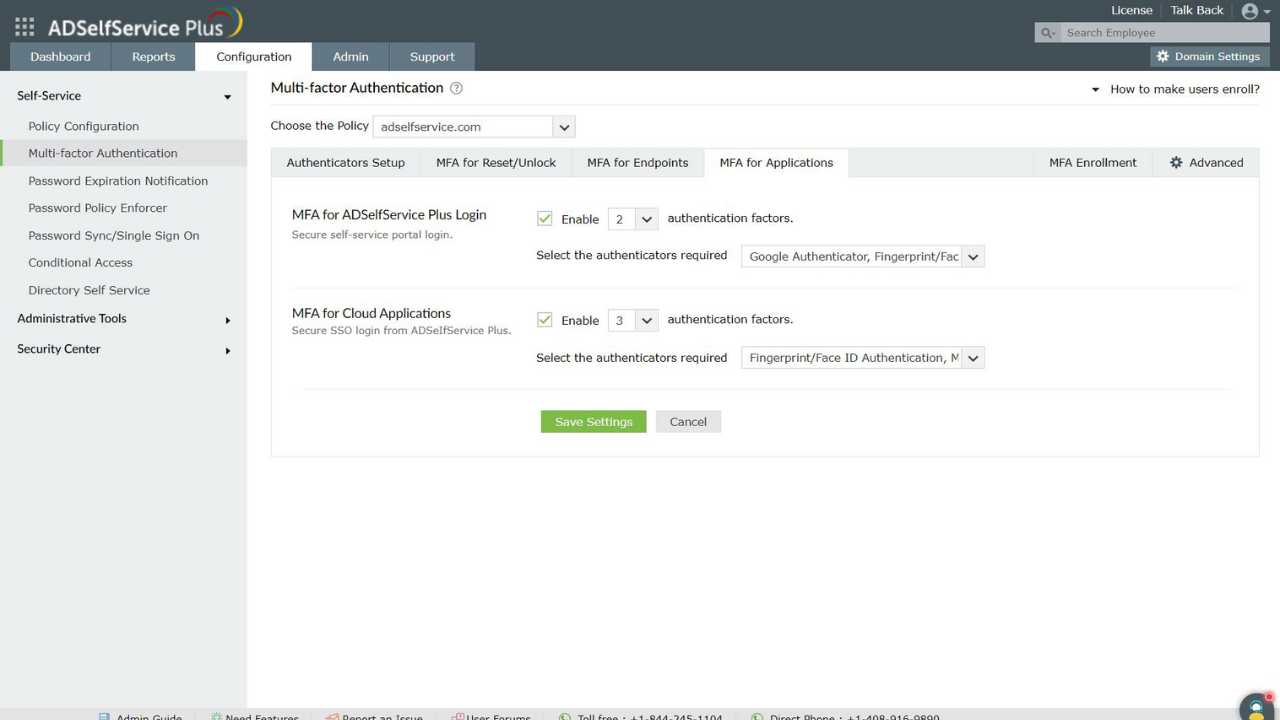
Task: Click the ADSelfService Plus logo
Action: click(x=145, y=24)
